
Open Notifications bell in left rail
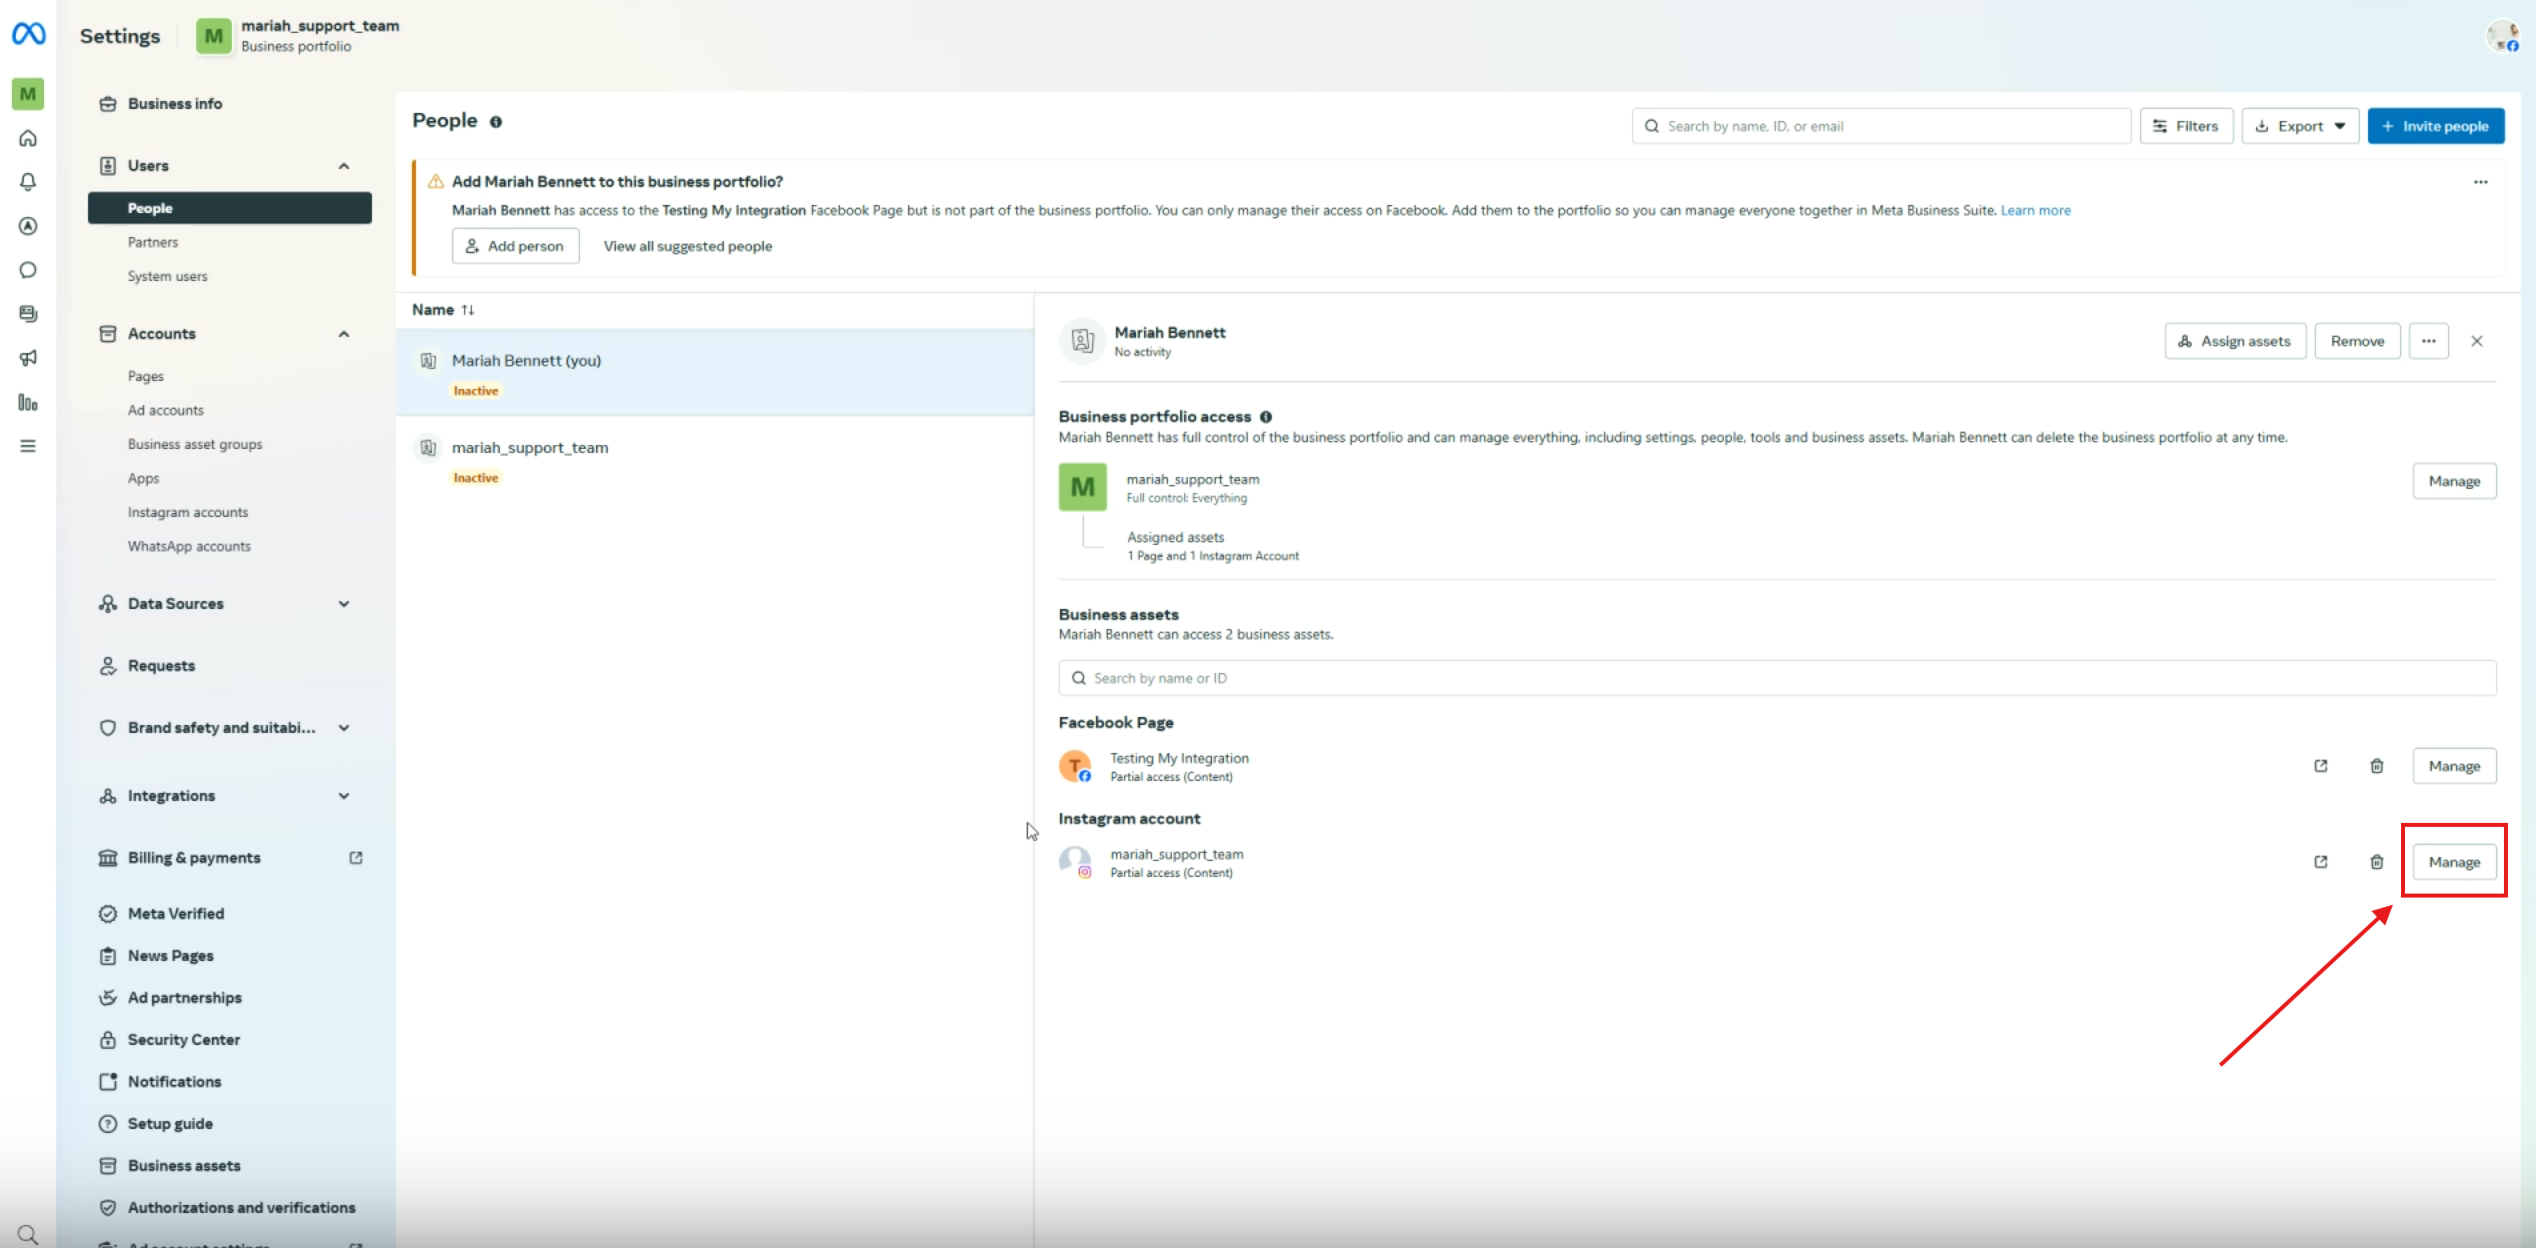(28, 182)
